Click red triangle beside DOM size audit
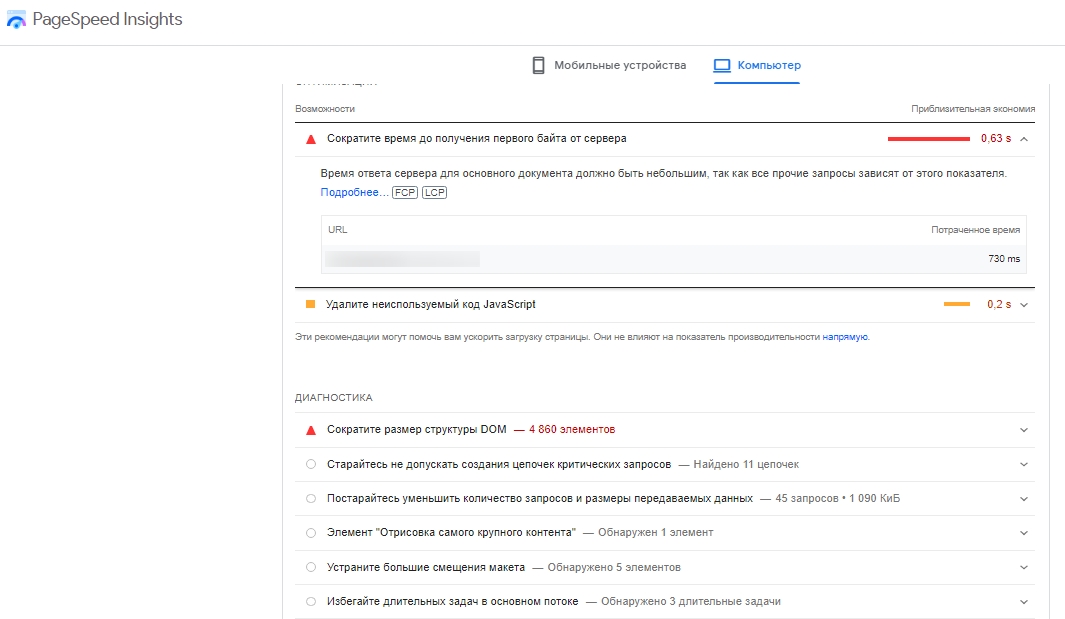This screenshot has height=619, width=1065. (x=310, y=430)
